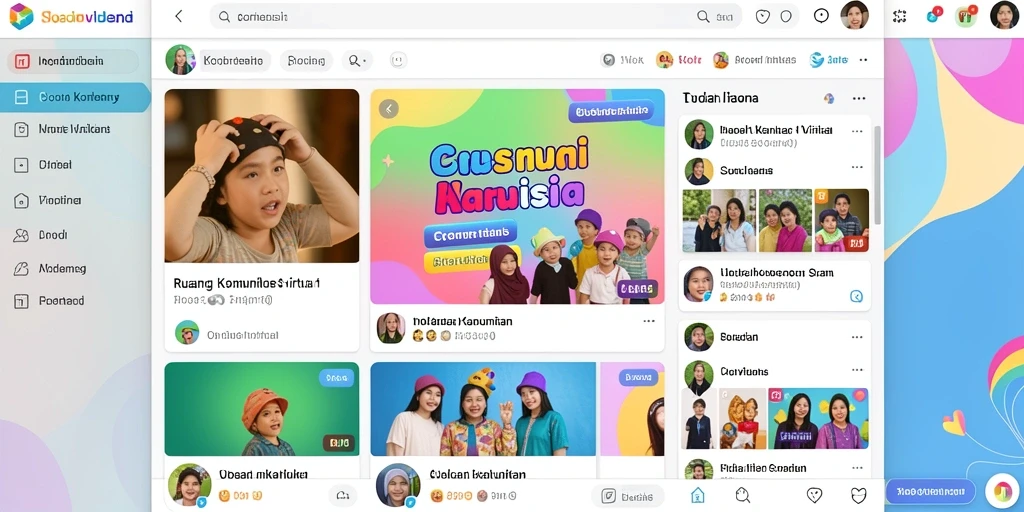This screenshot has width=1024, height=512.
Task: Click the back chevron on colorful banner
Action: coord(389,108)
